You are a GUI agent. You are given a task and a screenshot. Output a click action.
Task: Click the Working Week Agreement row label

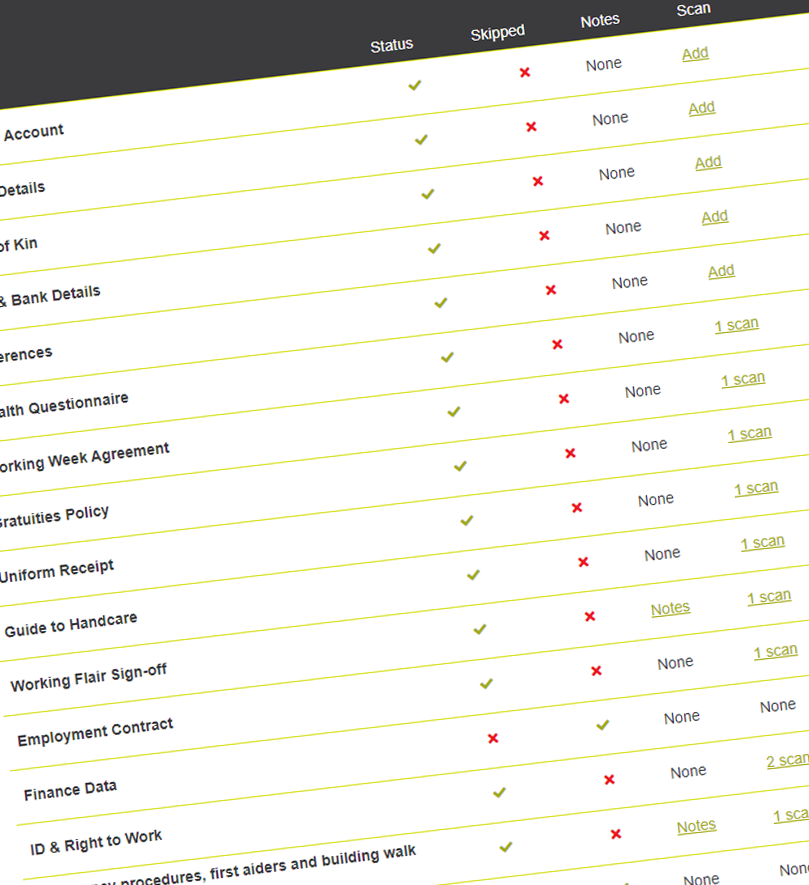[x=84, y=457]
